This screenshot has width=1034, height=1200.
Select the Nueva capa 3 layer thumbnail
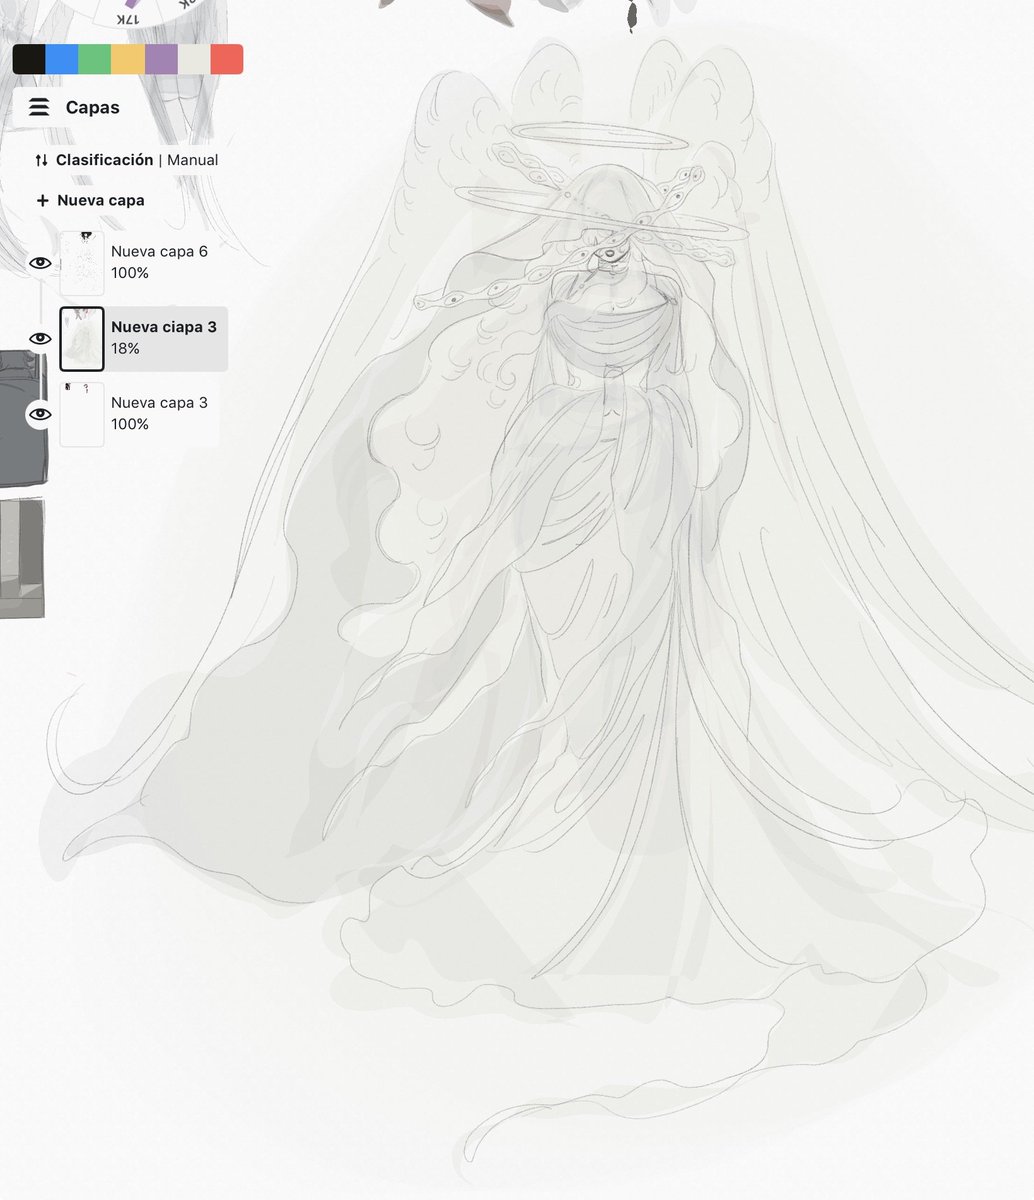click(x=82, y=414)
